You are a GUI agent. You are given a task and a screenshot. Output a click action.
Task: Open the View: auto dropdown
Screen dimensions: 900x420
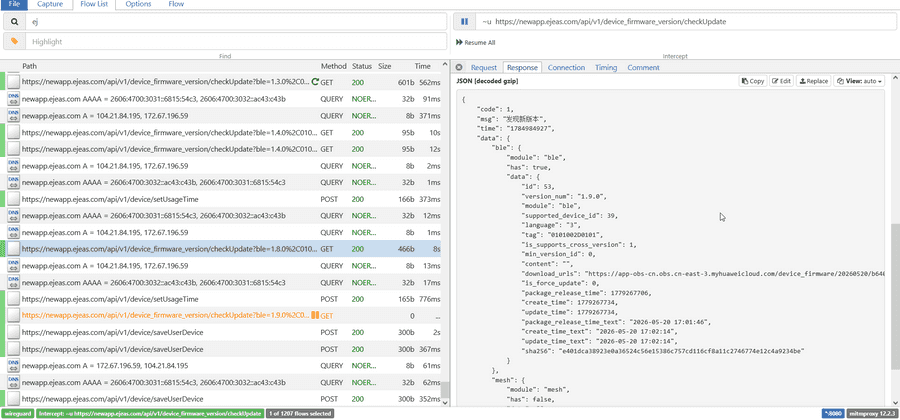coord(859,81)
